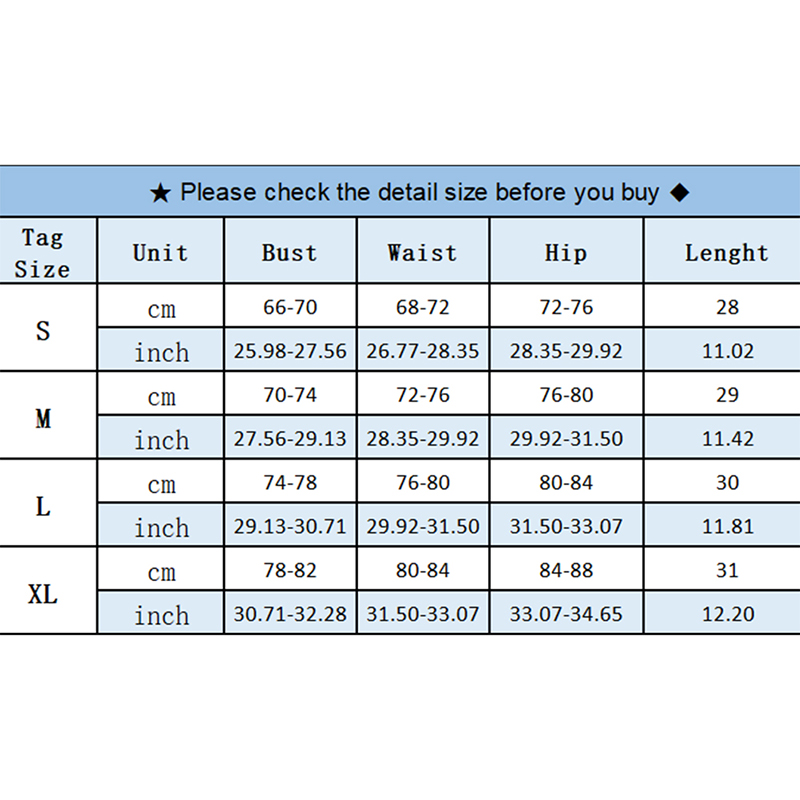Select the Tag Size column header
Viewport: 800px width, 800px height.
point(43,253)
